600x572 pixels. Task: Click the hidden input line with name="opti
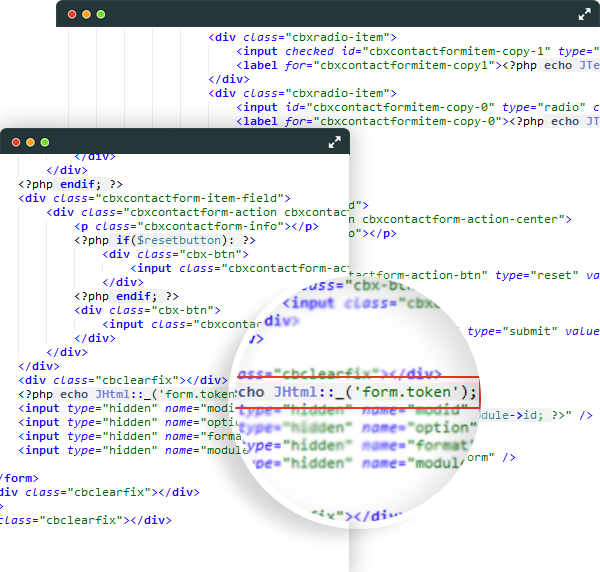(x=128, y=422)
